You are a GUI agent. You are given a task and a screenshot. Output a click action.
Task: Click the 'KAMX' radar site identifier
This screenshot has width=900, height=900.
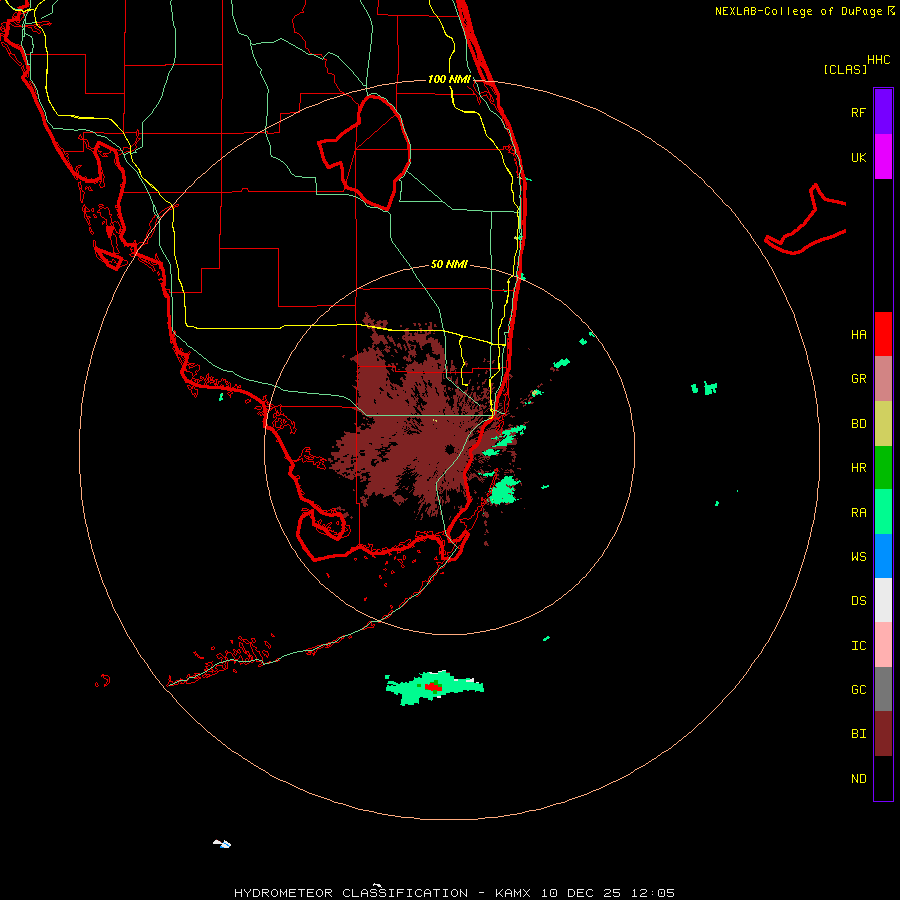pyautogui.click(x=513, y=893)
